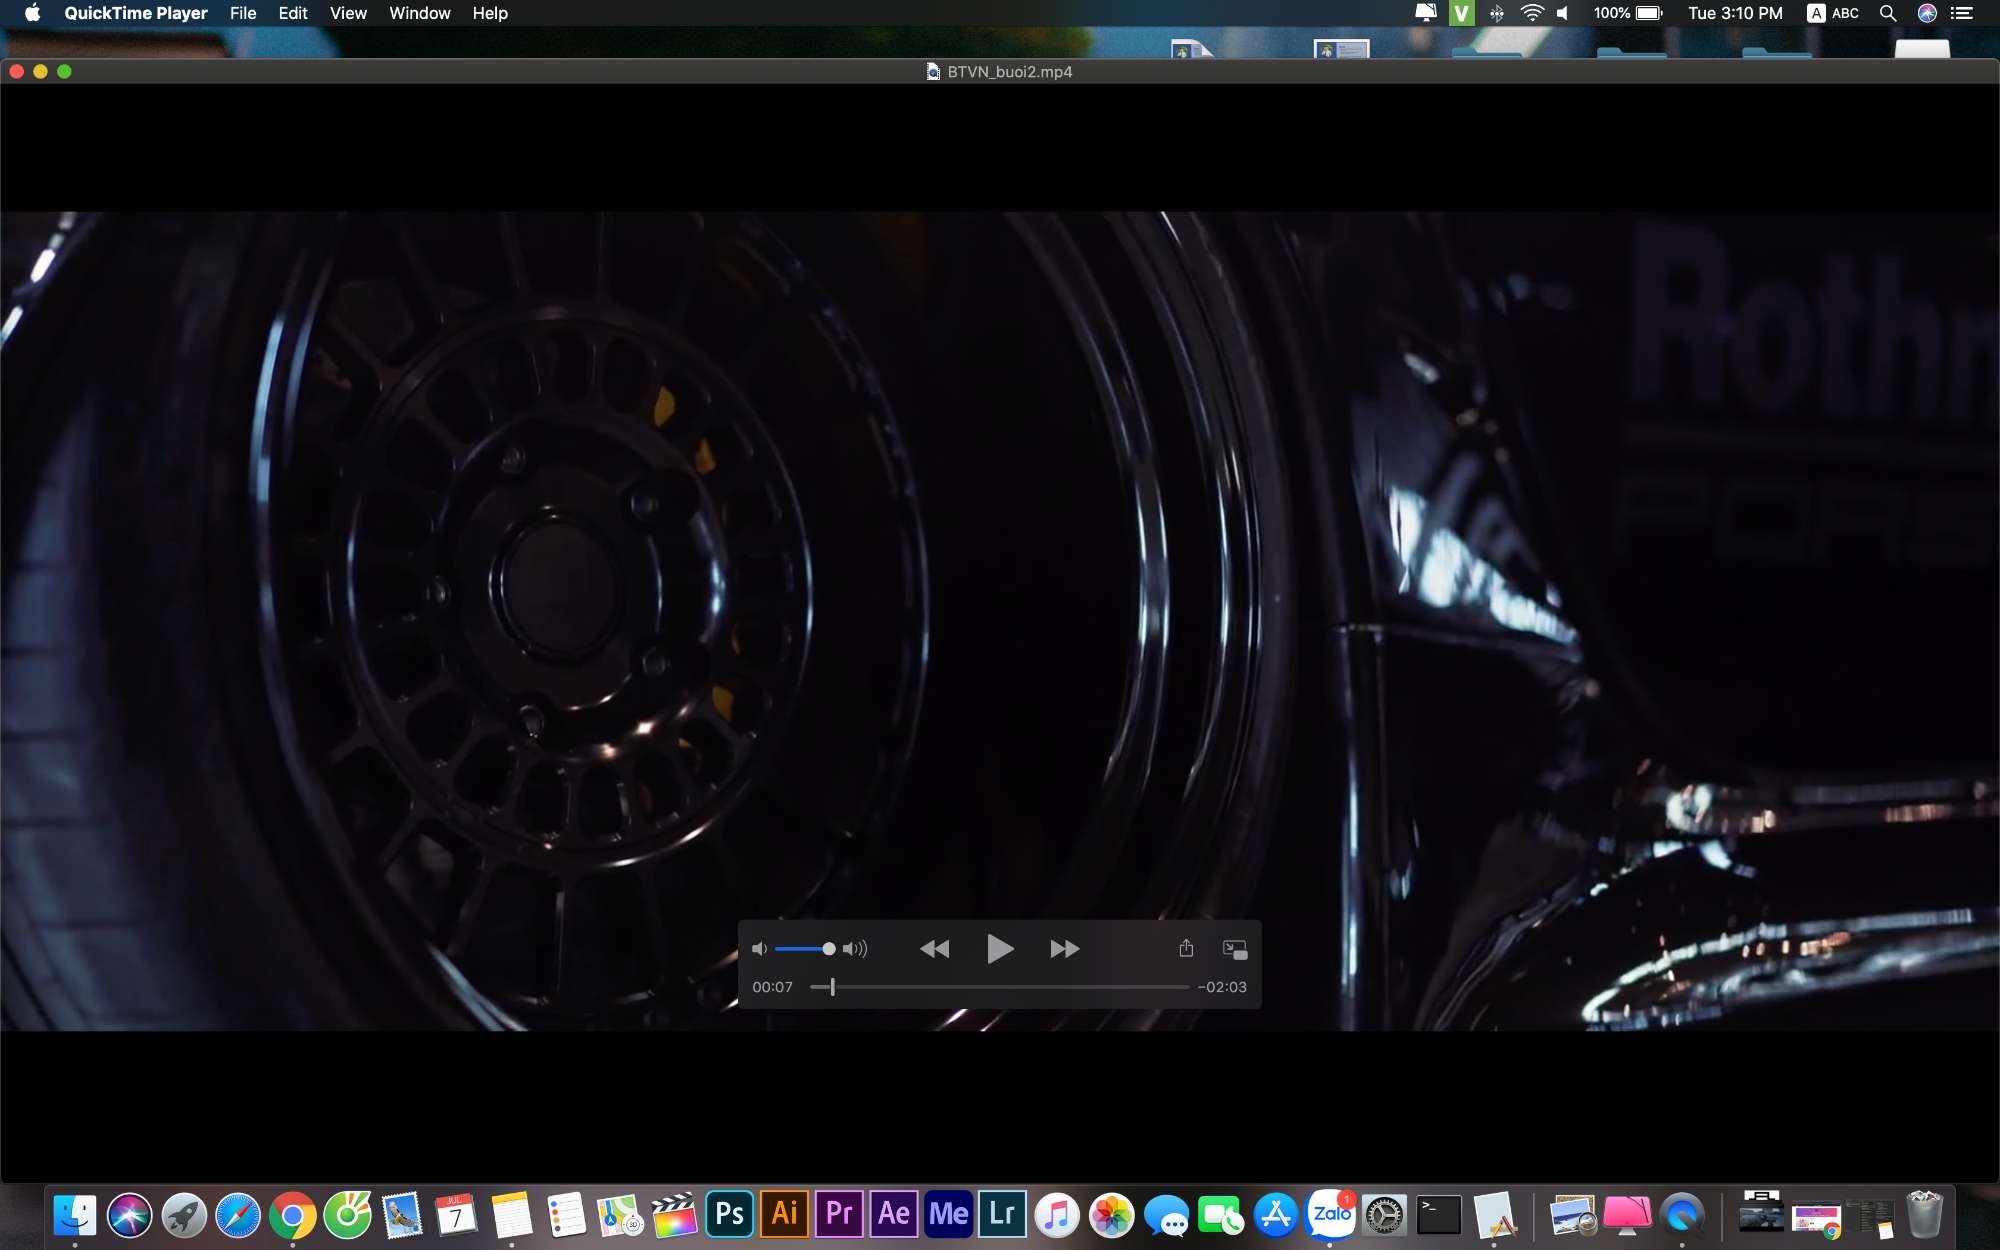The image size is (2000, 1250).
Task: Open Google Chrome from the Dock
Action: (292, 1215)
